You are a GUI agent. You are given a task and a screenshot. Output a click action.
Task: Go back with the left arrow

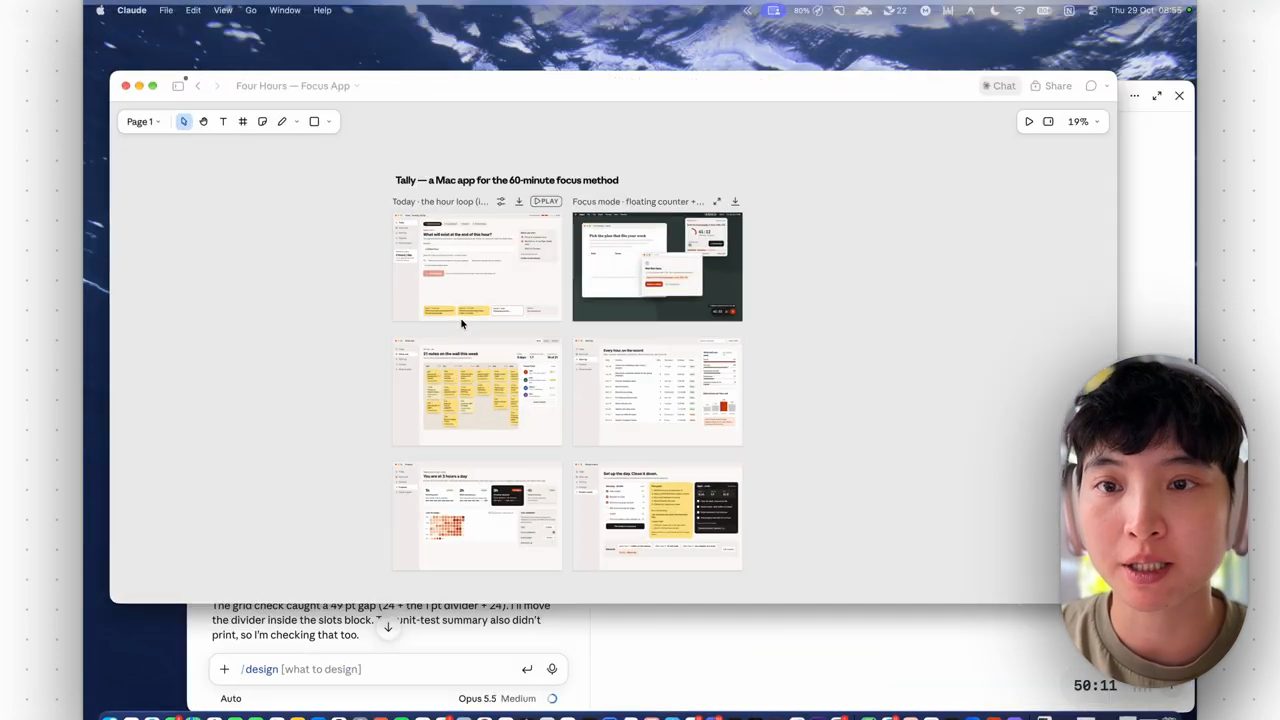tap(198, 86)
